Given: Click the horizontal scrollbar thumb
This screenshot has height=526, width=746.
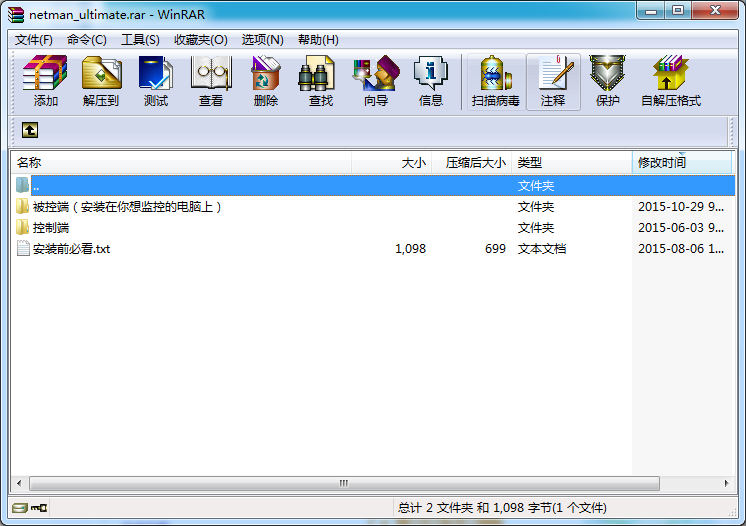Looking at the screenshot, I should (344, 483).
